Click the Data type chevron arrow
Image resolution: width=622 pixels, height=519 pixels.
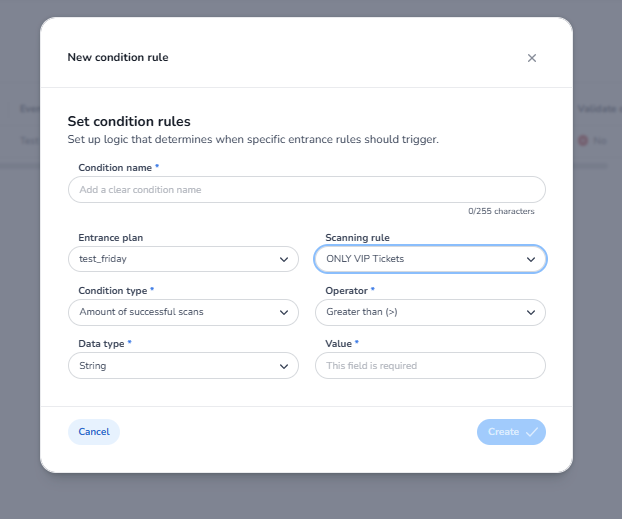pos(284,366)
